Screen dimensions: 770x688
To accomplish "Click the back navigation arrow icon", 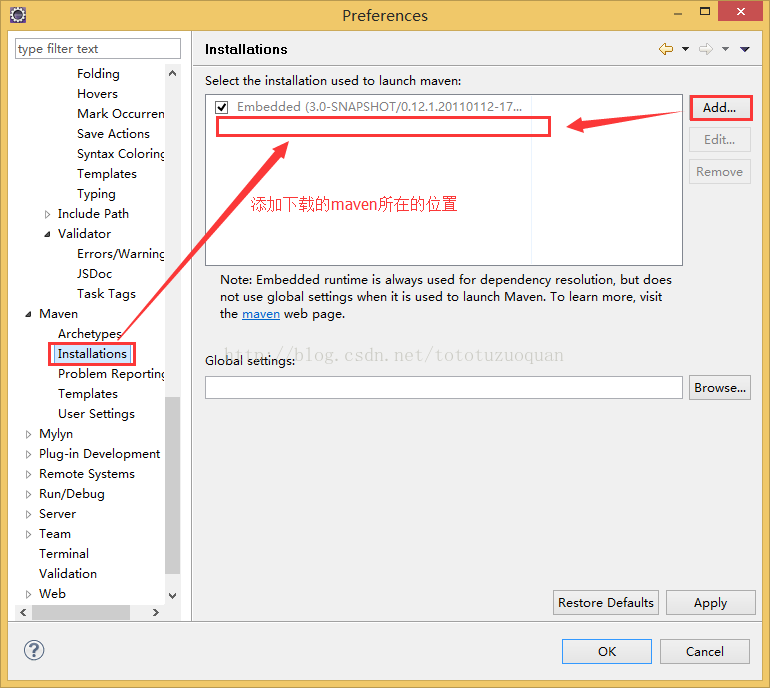I will pos(665,49).
